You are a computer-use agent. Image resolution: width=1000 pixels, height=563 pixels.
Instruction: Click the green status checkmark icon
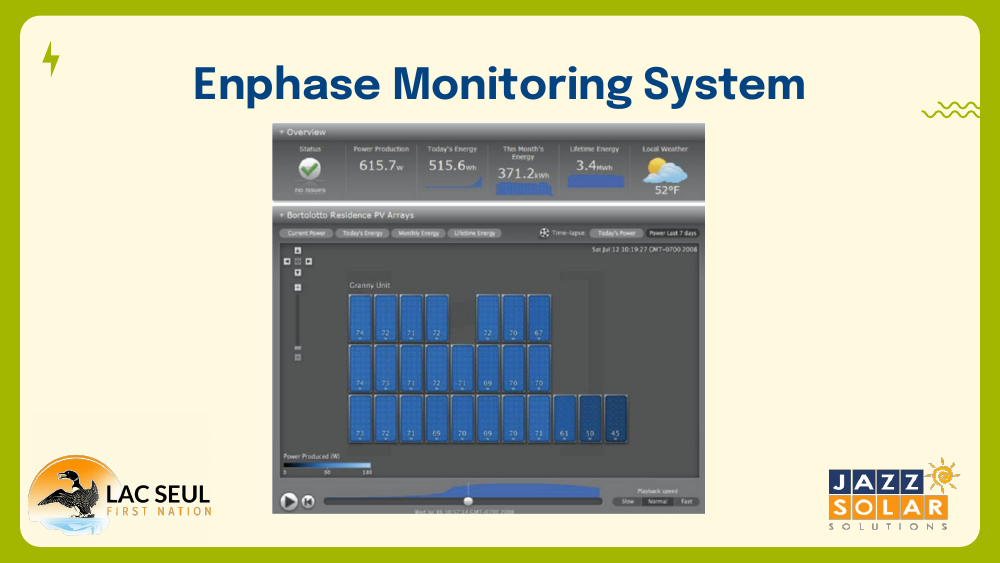310,168
